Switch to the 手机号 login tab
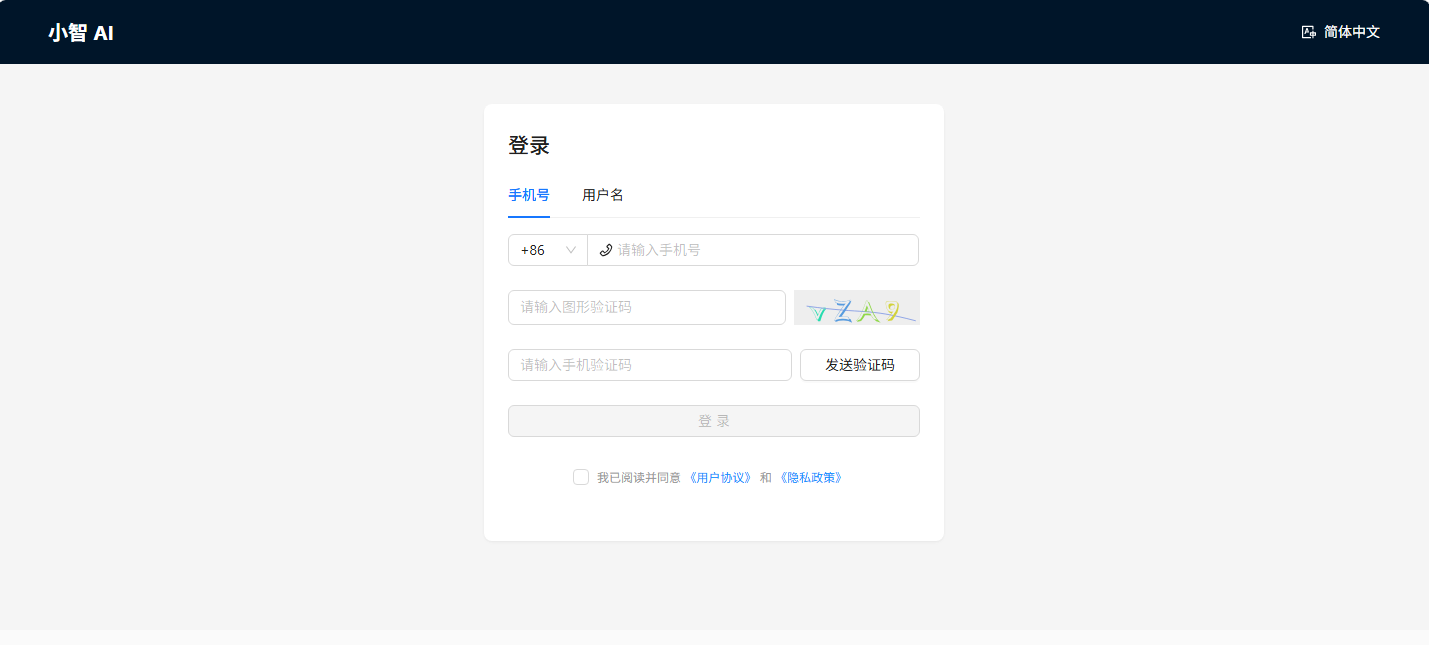 click(528, 195)
